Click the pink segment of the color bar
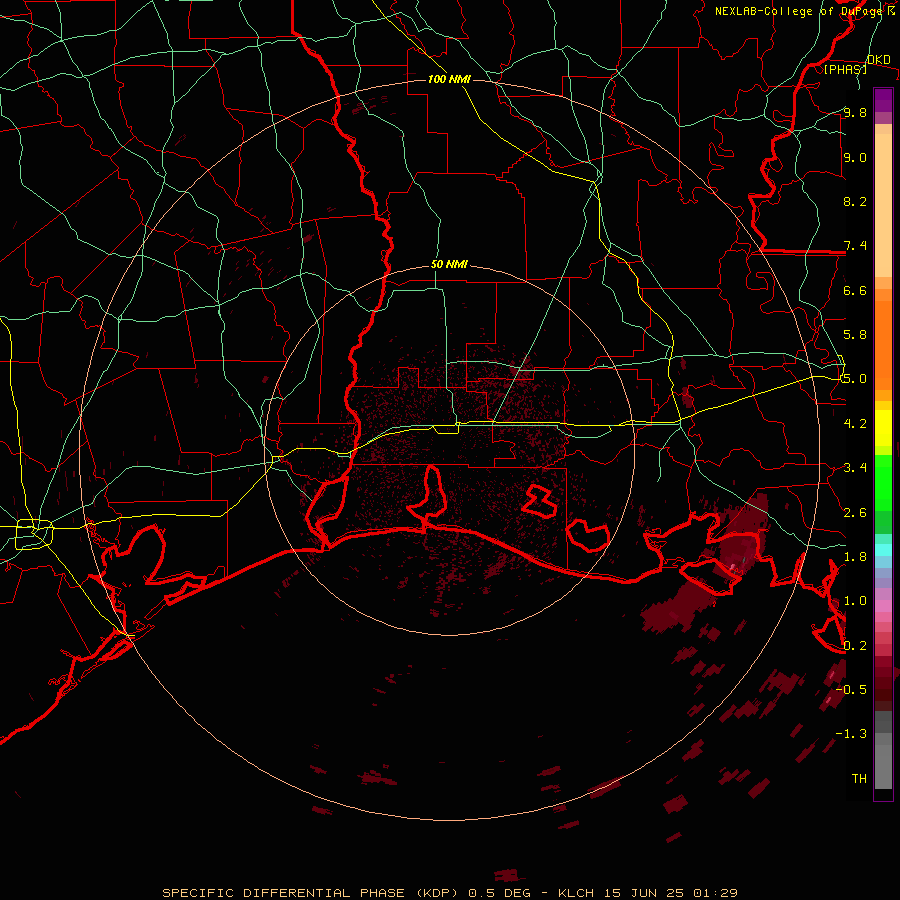Screen dimensions: 900x900 883,606
